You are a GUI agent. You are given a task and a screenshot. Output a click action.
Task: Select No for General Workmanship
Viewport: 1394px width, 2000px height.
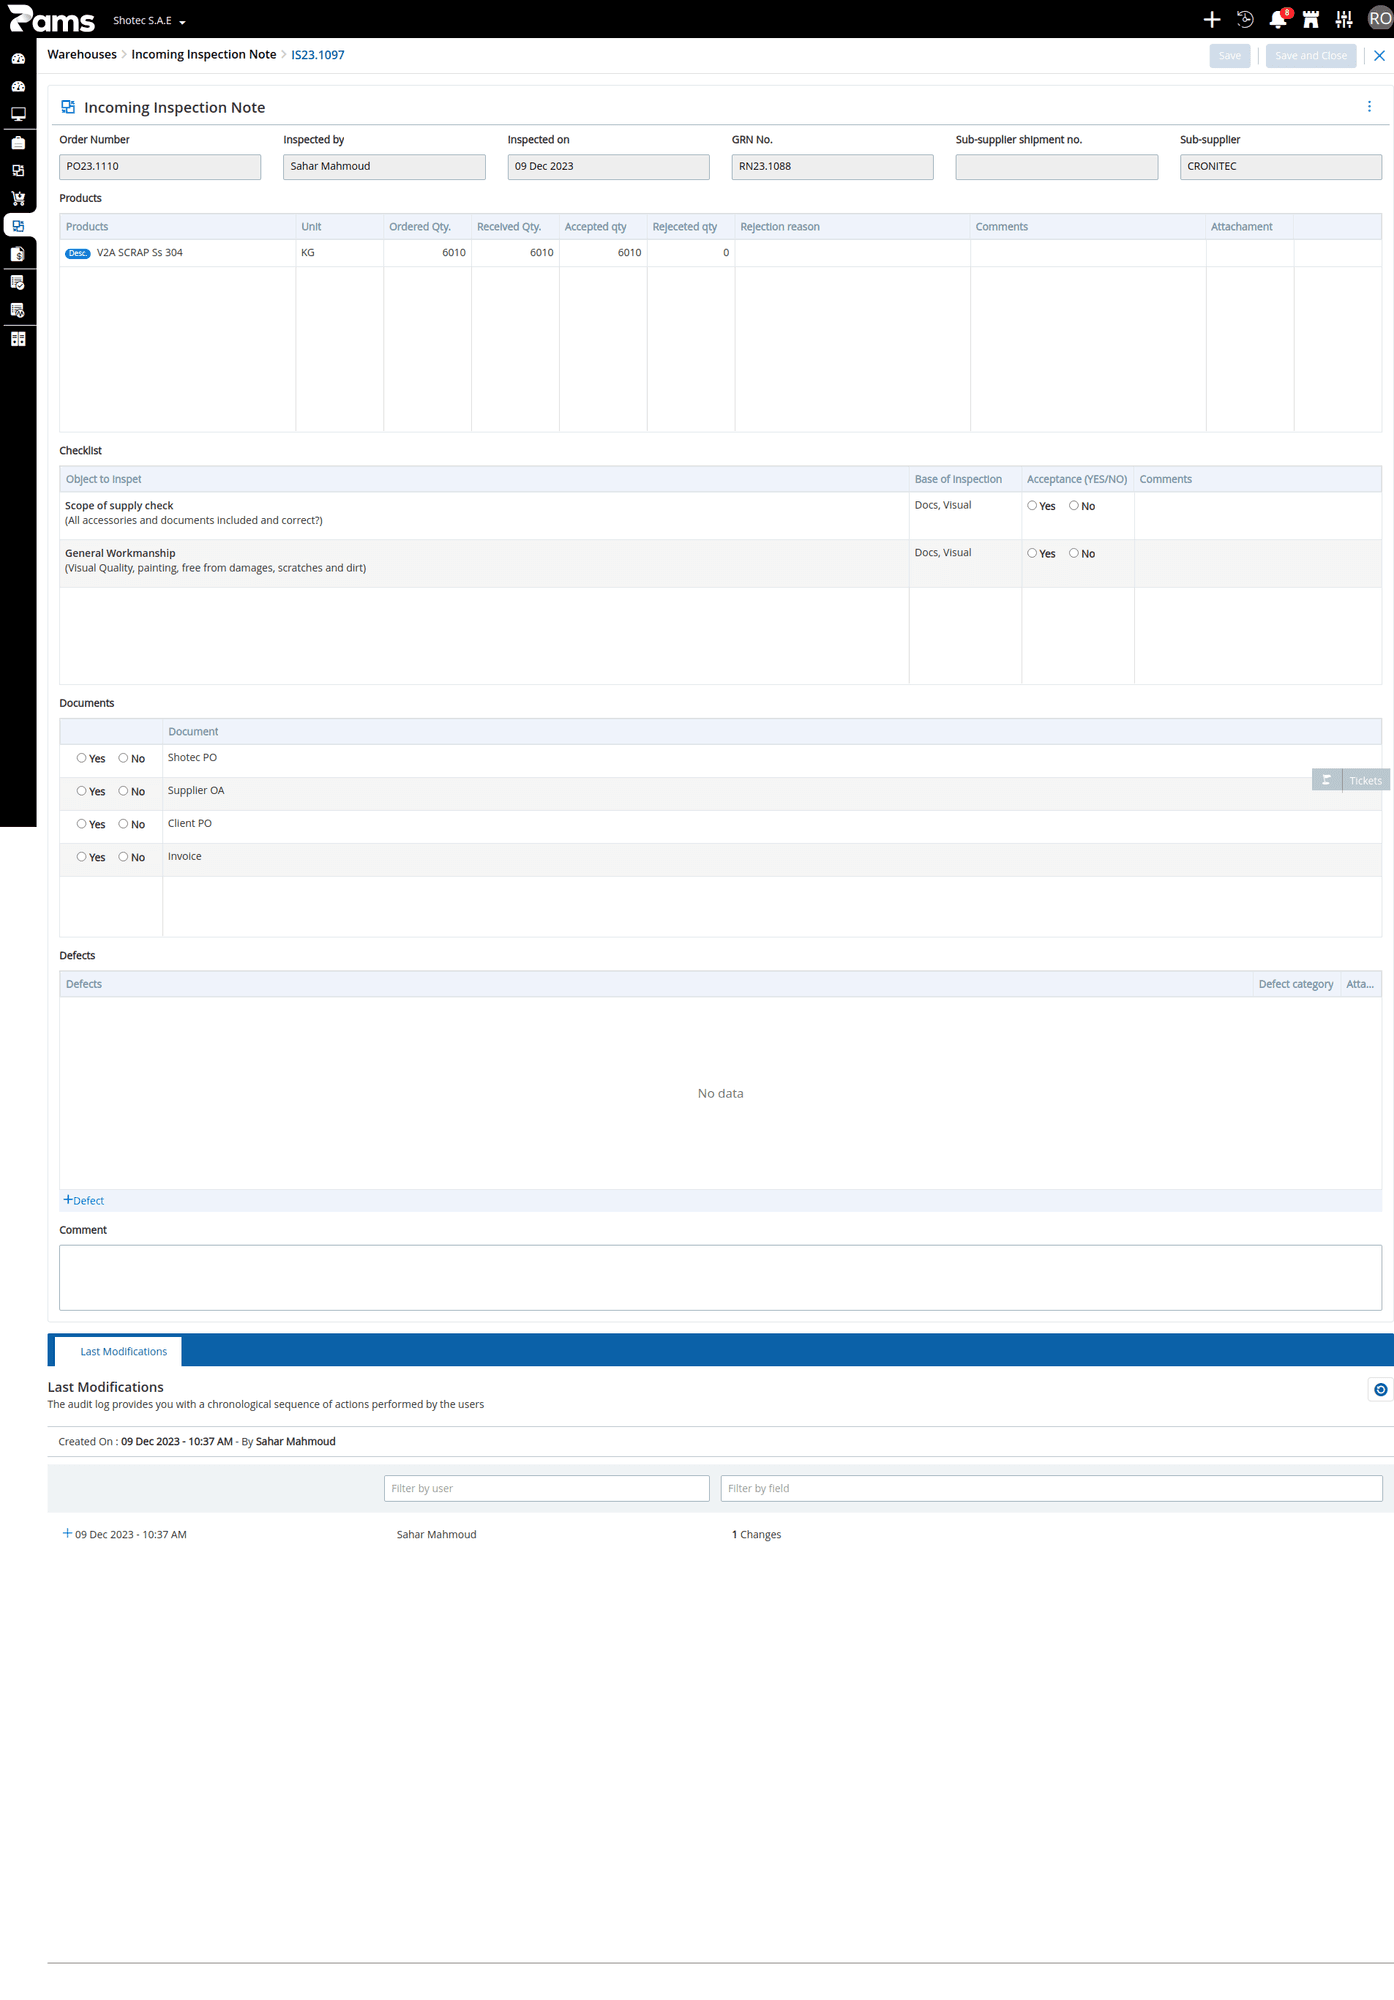[1074, 553]
